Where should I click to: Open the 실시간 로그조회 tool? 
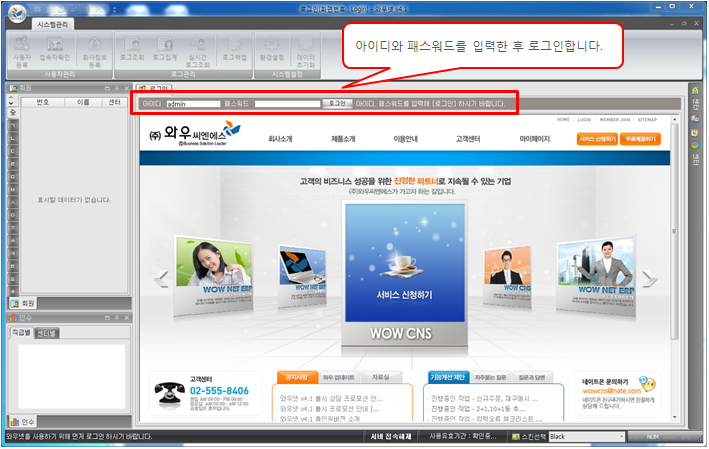(x=198, y=49)
